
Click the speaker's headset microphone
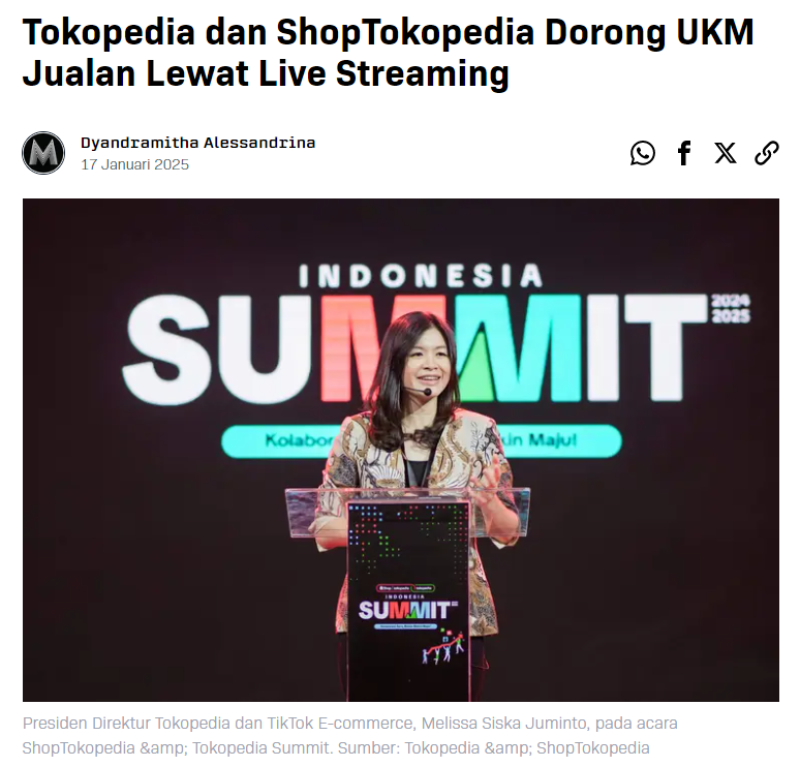426,392
